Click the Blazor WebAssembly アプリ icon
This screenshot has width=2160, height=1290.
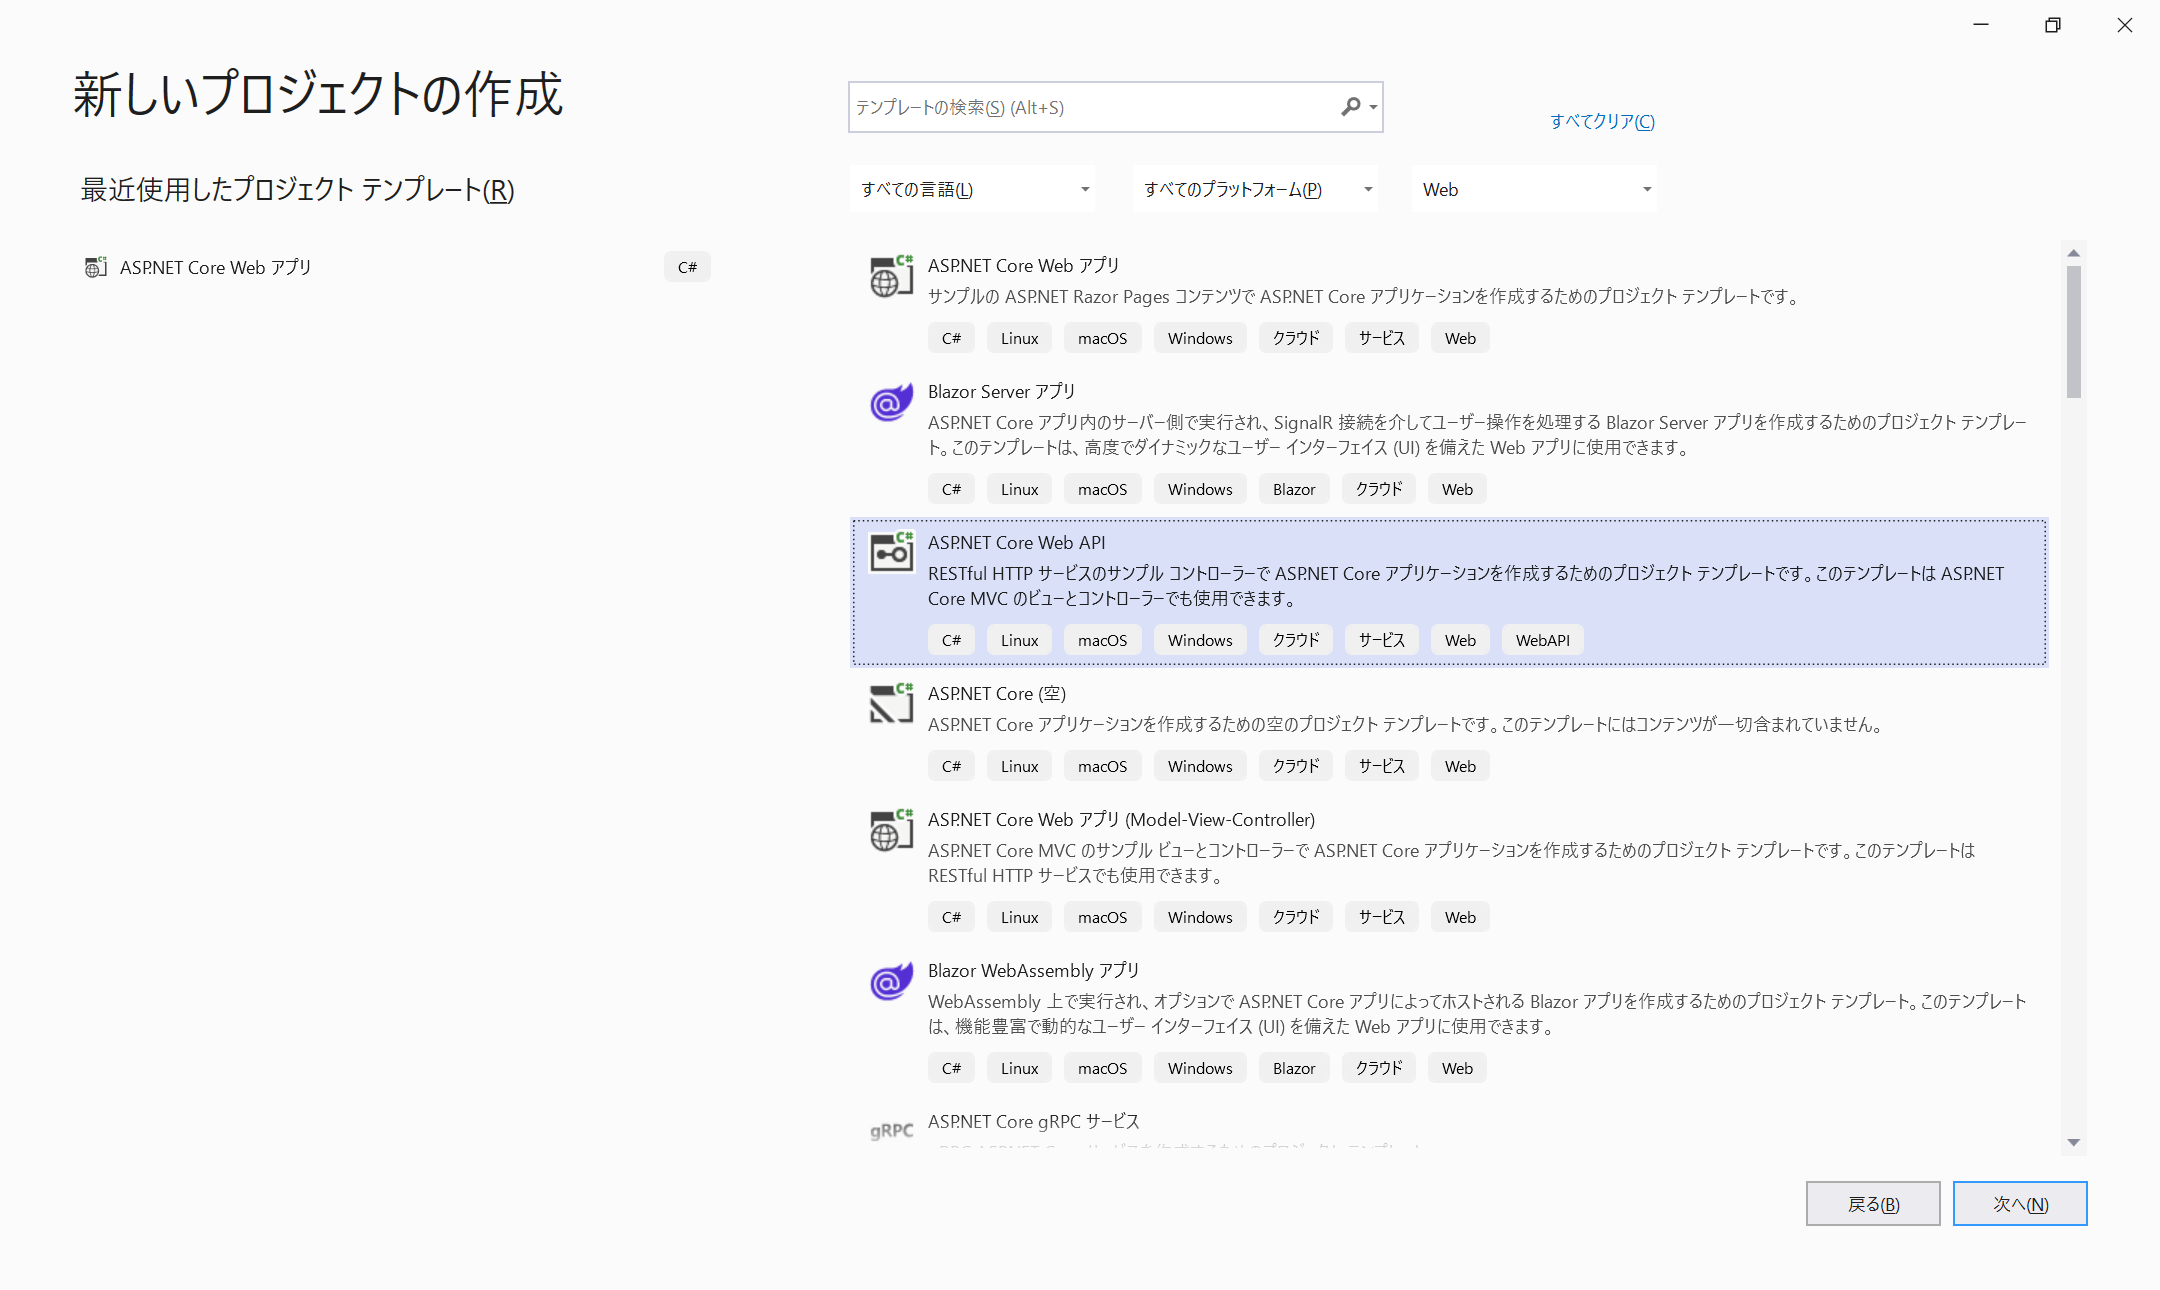891,982
